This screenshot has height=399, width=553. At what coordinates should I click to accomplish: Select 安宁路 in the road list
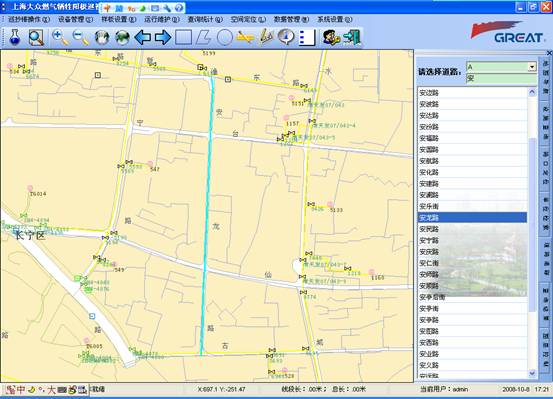[473, 240]
